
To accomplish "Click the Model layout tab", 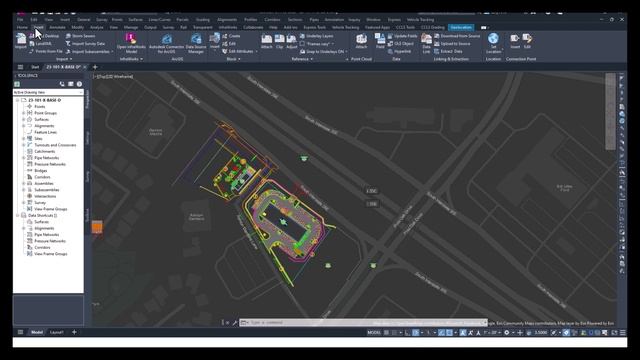I will click(37, 332).
